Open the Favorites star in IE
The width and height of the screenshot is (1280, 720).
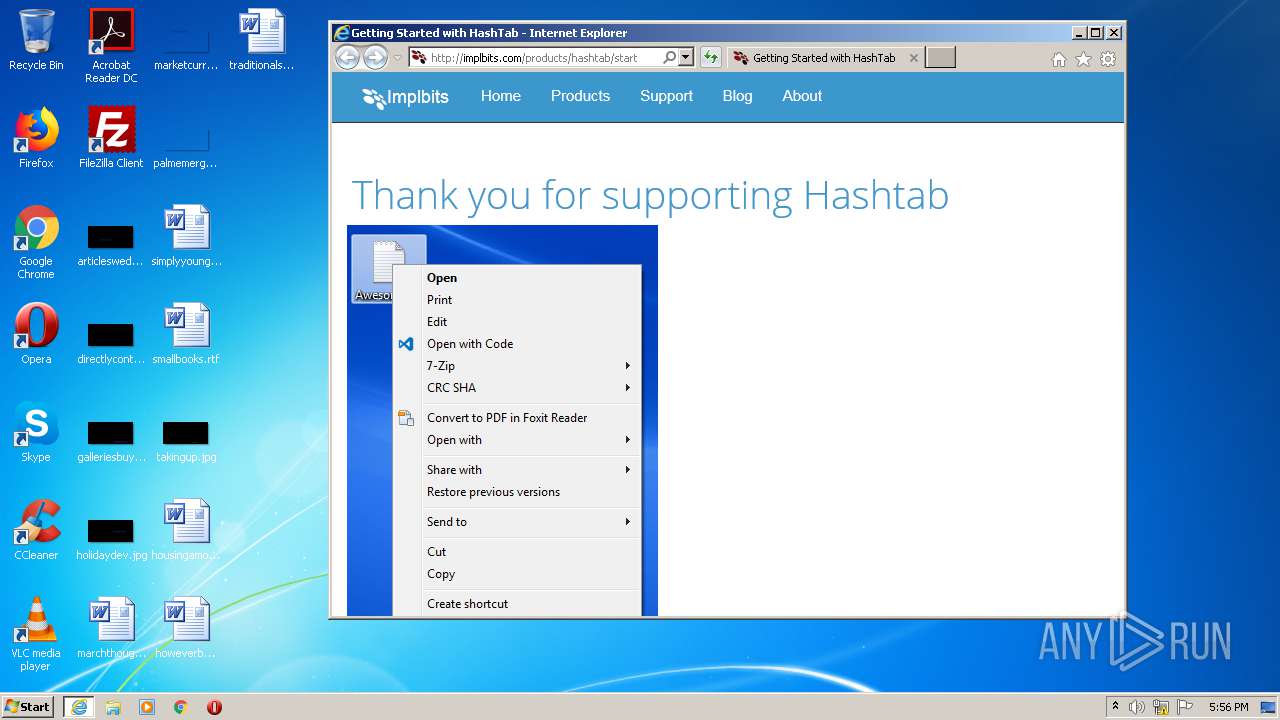1083,59
